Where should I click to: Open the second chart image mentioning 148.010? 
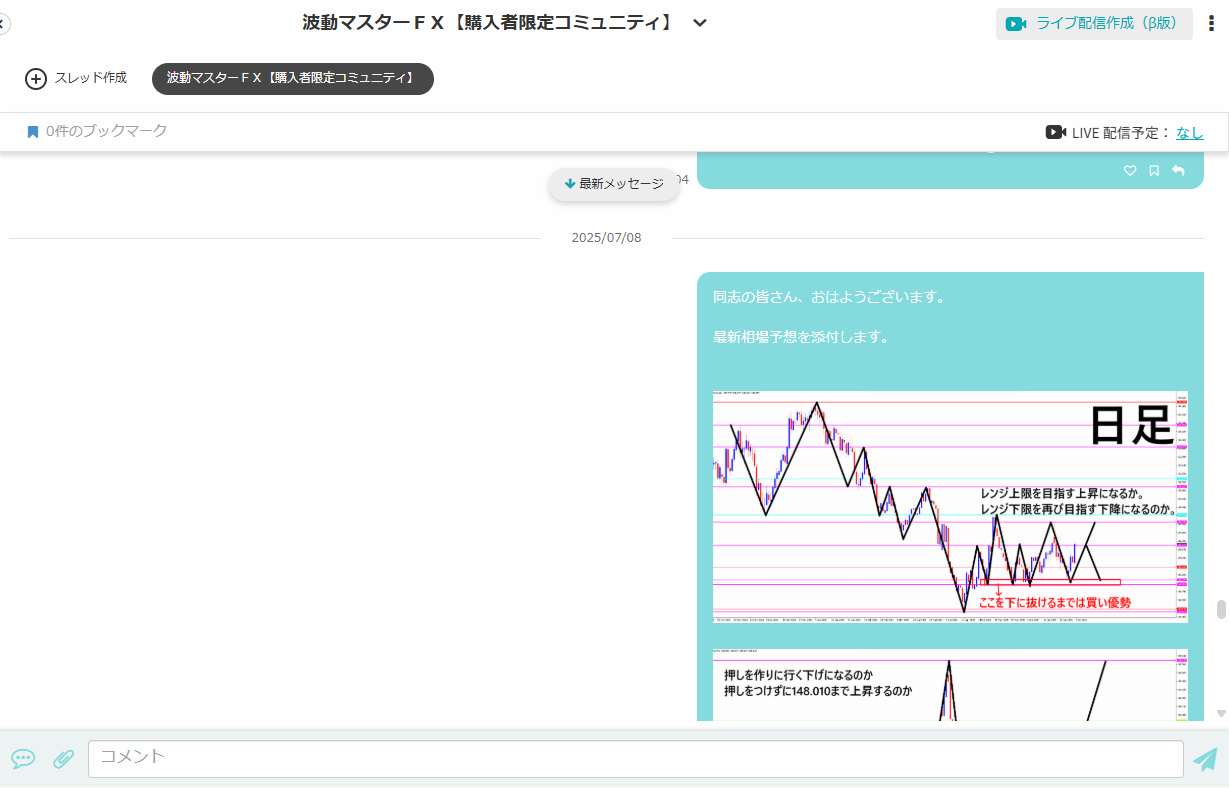coord(950,685)
